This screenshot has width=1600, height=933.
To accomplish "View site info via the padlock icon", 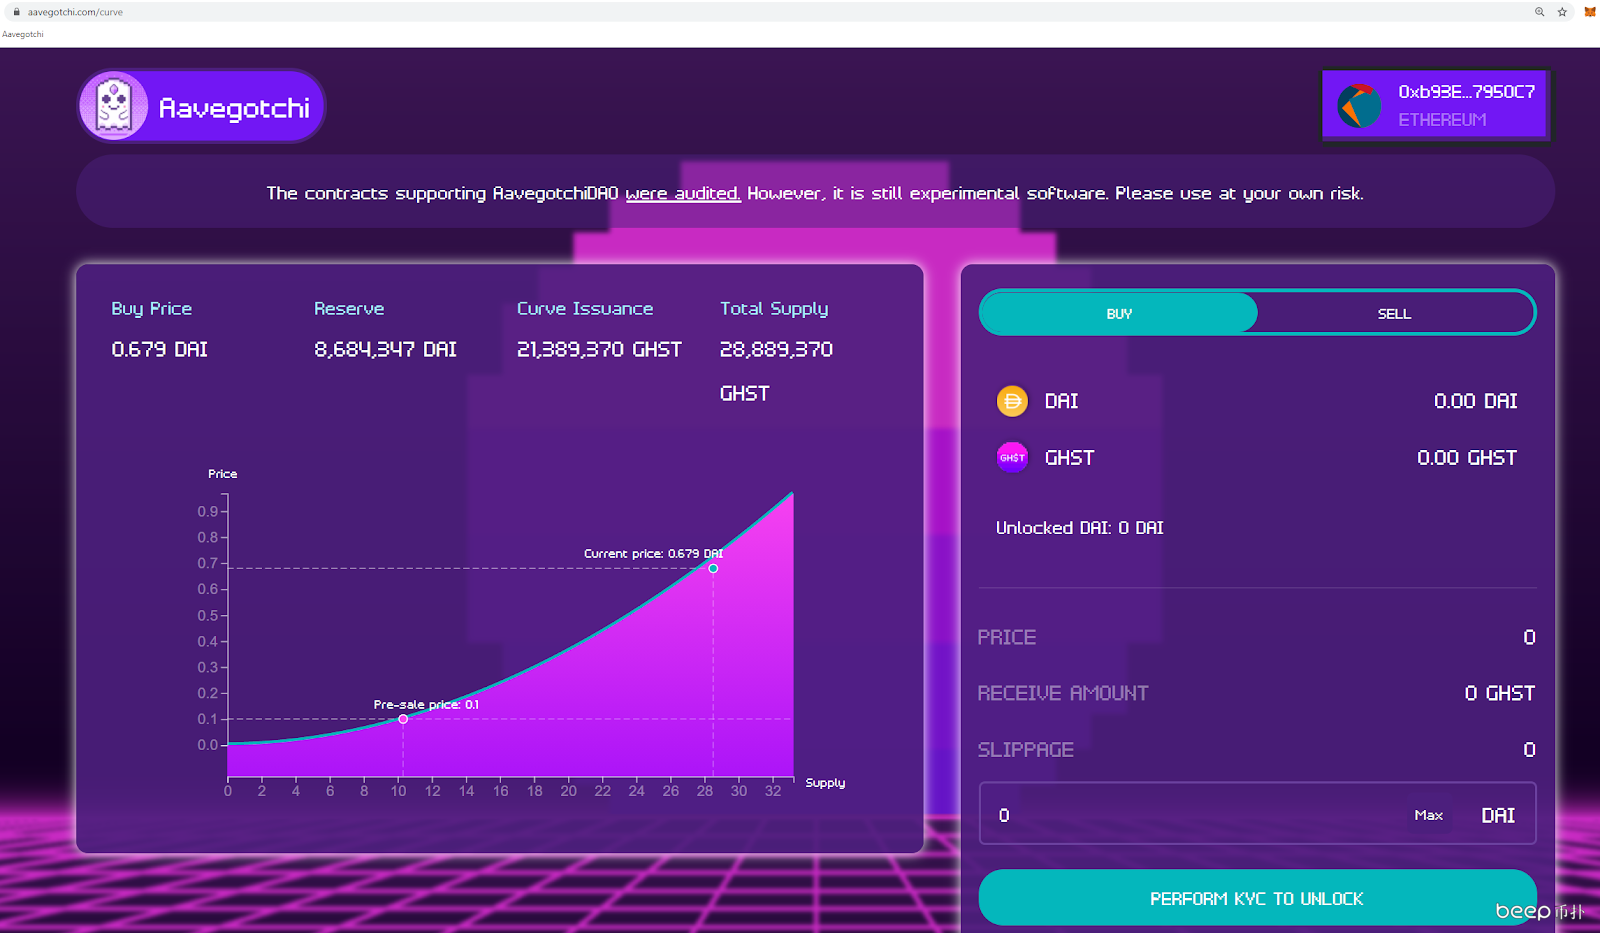I will coord(16,12).
